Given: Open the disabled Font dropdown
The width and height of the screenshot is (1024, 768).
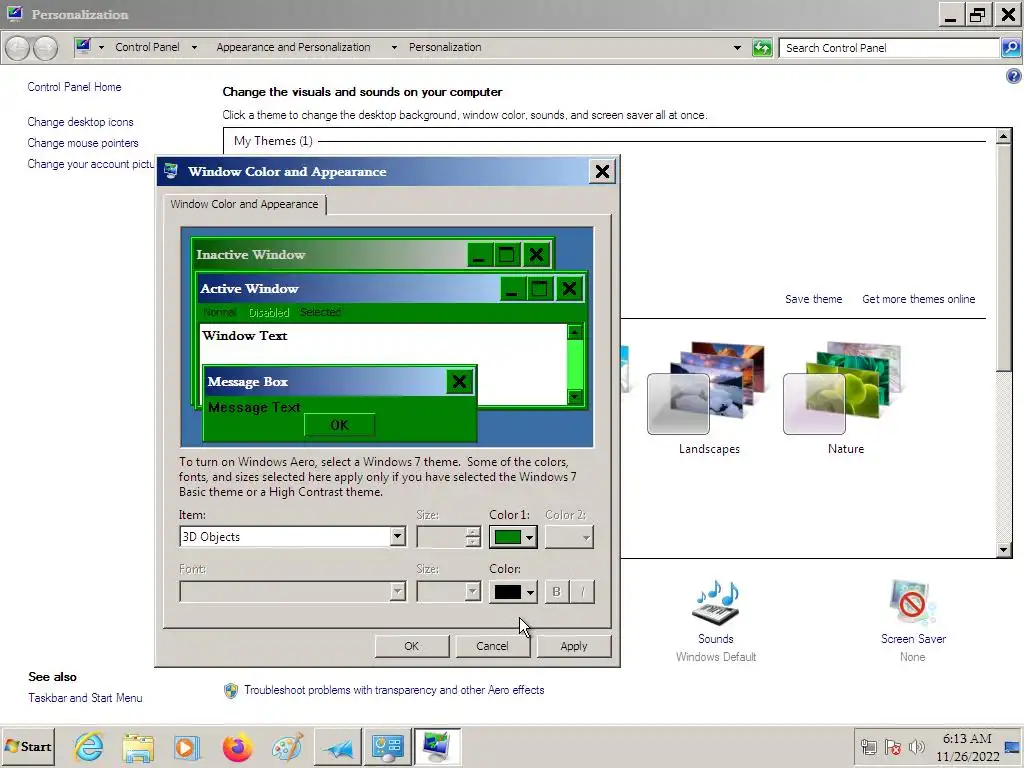Looking at the screenshot, I should point(292,592).
